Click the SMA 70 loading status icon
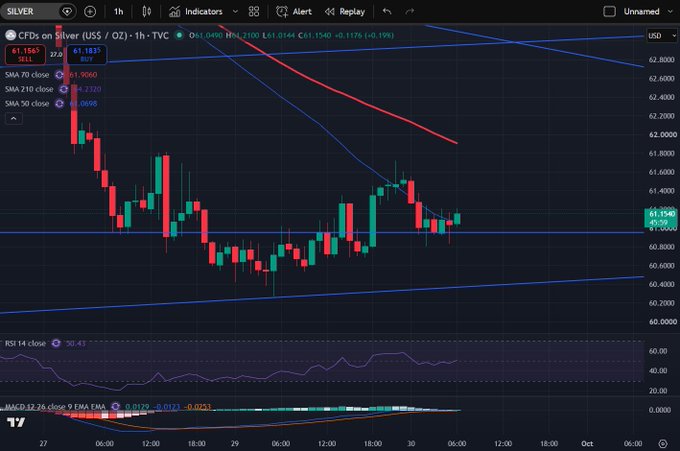Image resolution: width=680 pixels, height=451 pixels. coord(59,75)
